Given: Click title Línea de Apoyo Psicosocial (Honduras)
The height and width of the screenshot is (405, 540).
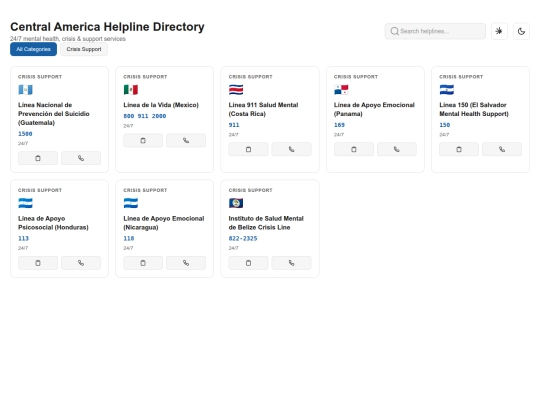Looking at the screenshot, I should tap(53, 223).
